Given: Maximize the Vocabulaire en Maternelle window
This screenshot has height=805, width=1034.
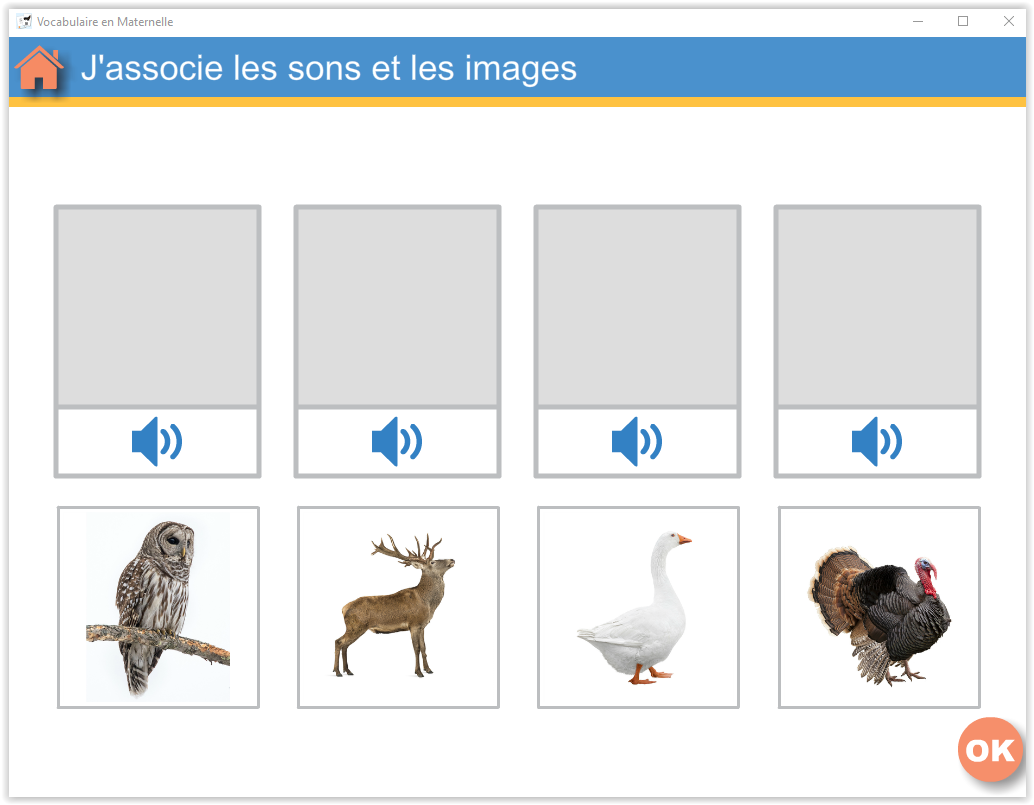Looking at the screenshot, I should coord(963,21).
